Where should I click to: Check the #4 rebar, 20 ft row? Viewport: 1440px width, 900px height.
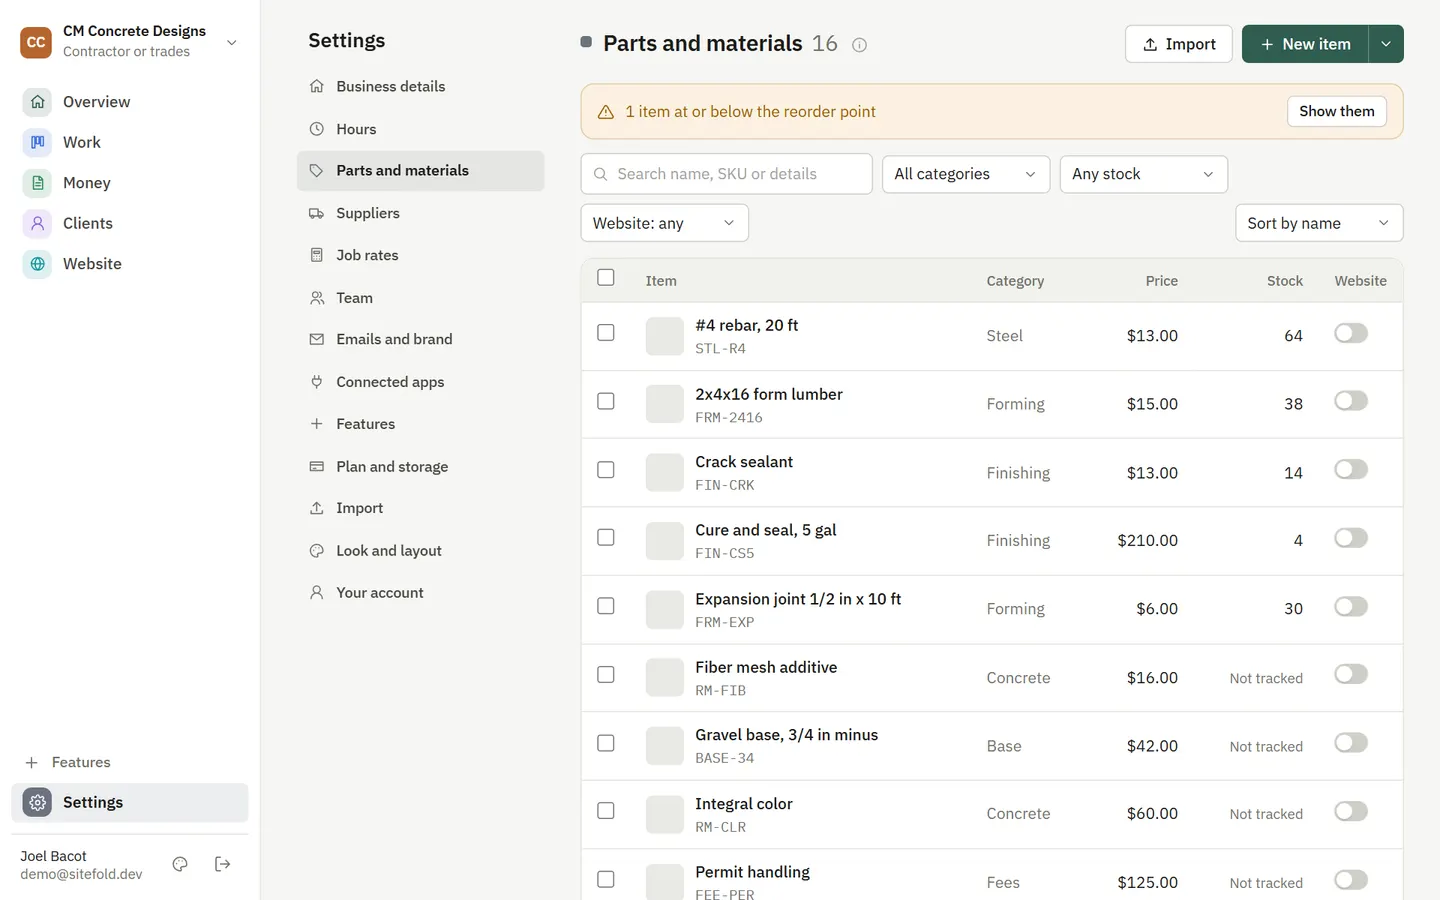[606, 333]
